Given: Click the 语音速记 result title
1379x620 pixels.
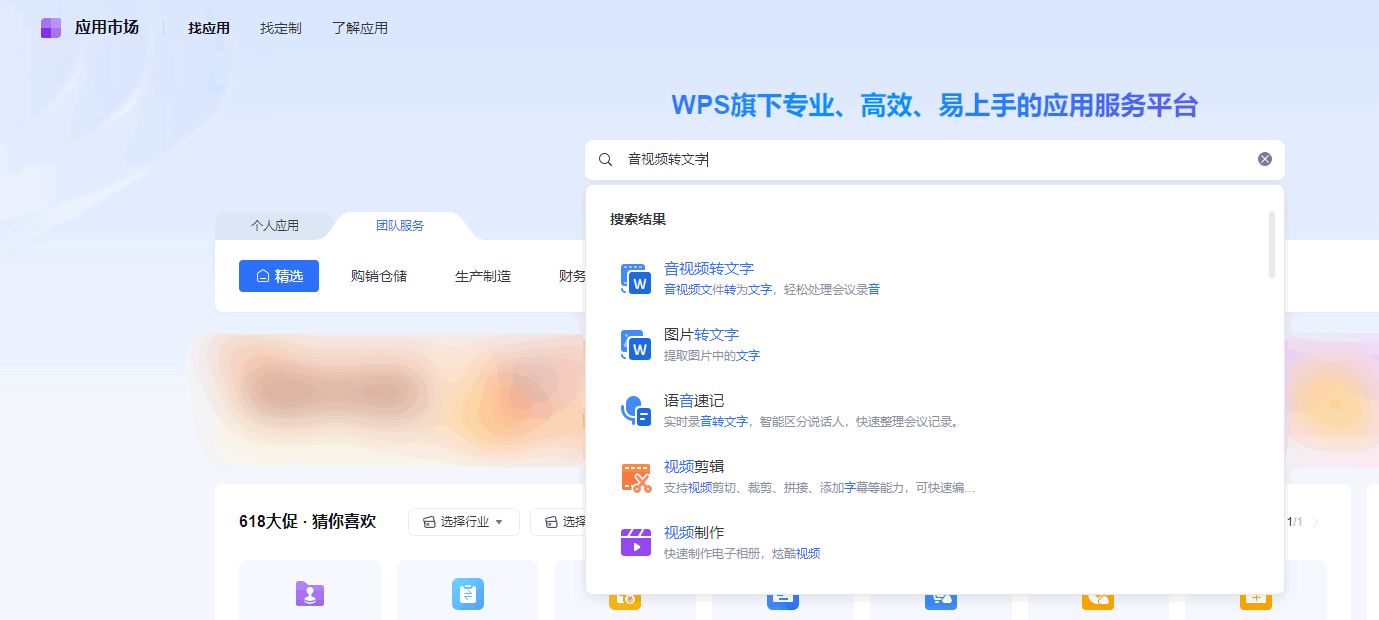Looking at the screenshot, I should (694, 401).
